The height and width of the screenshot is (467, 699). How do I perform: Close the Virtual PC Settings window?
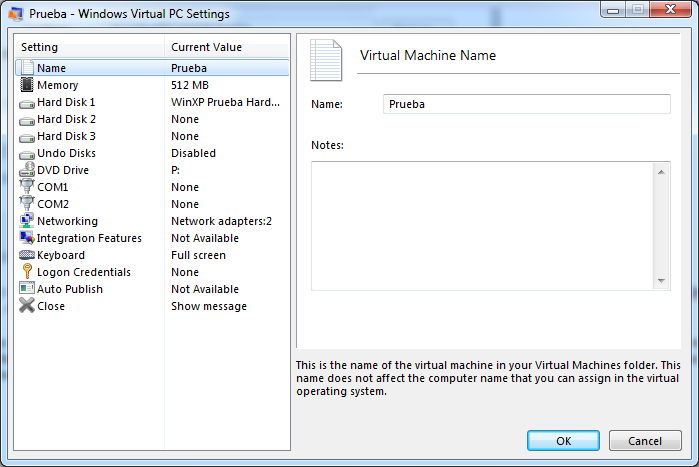(670, 10)
